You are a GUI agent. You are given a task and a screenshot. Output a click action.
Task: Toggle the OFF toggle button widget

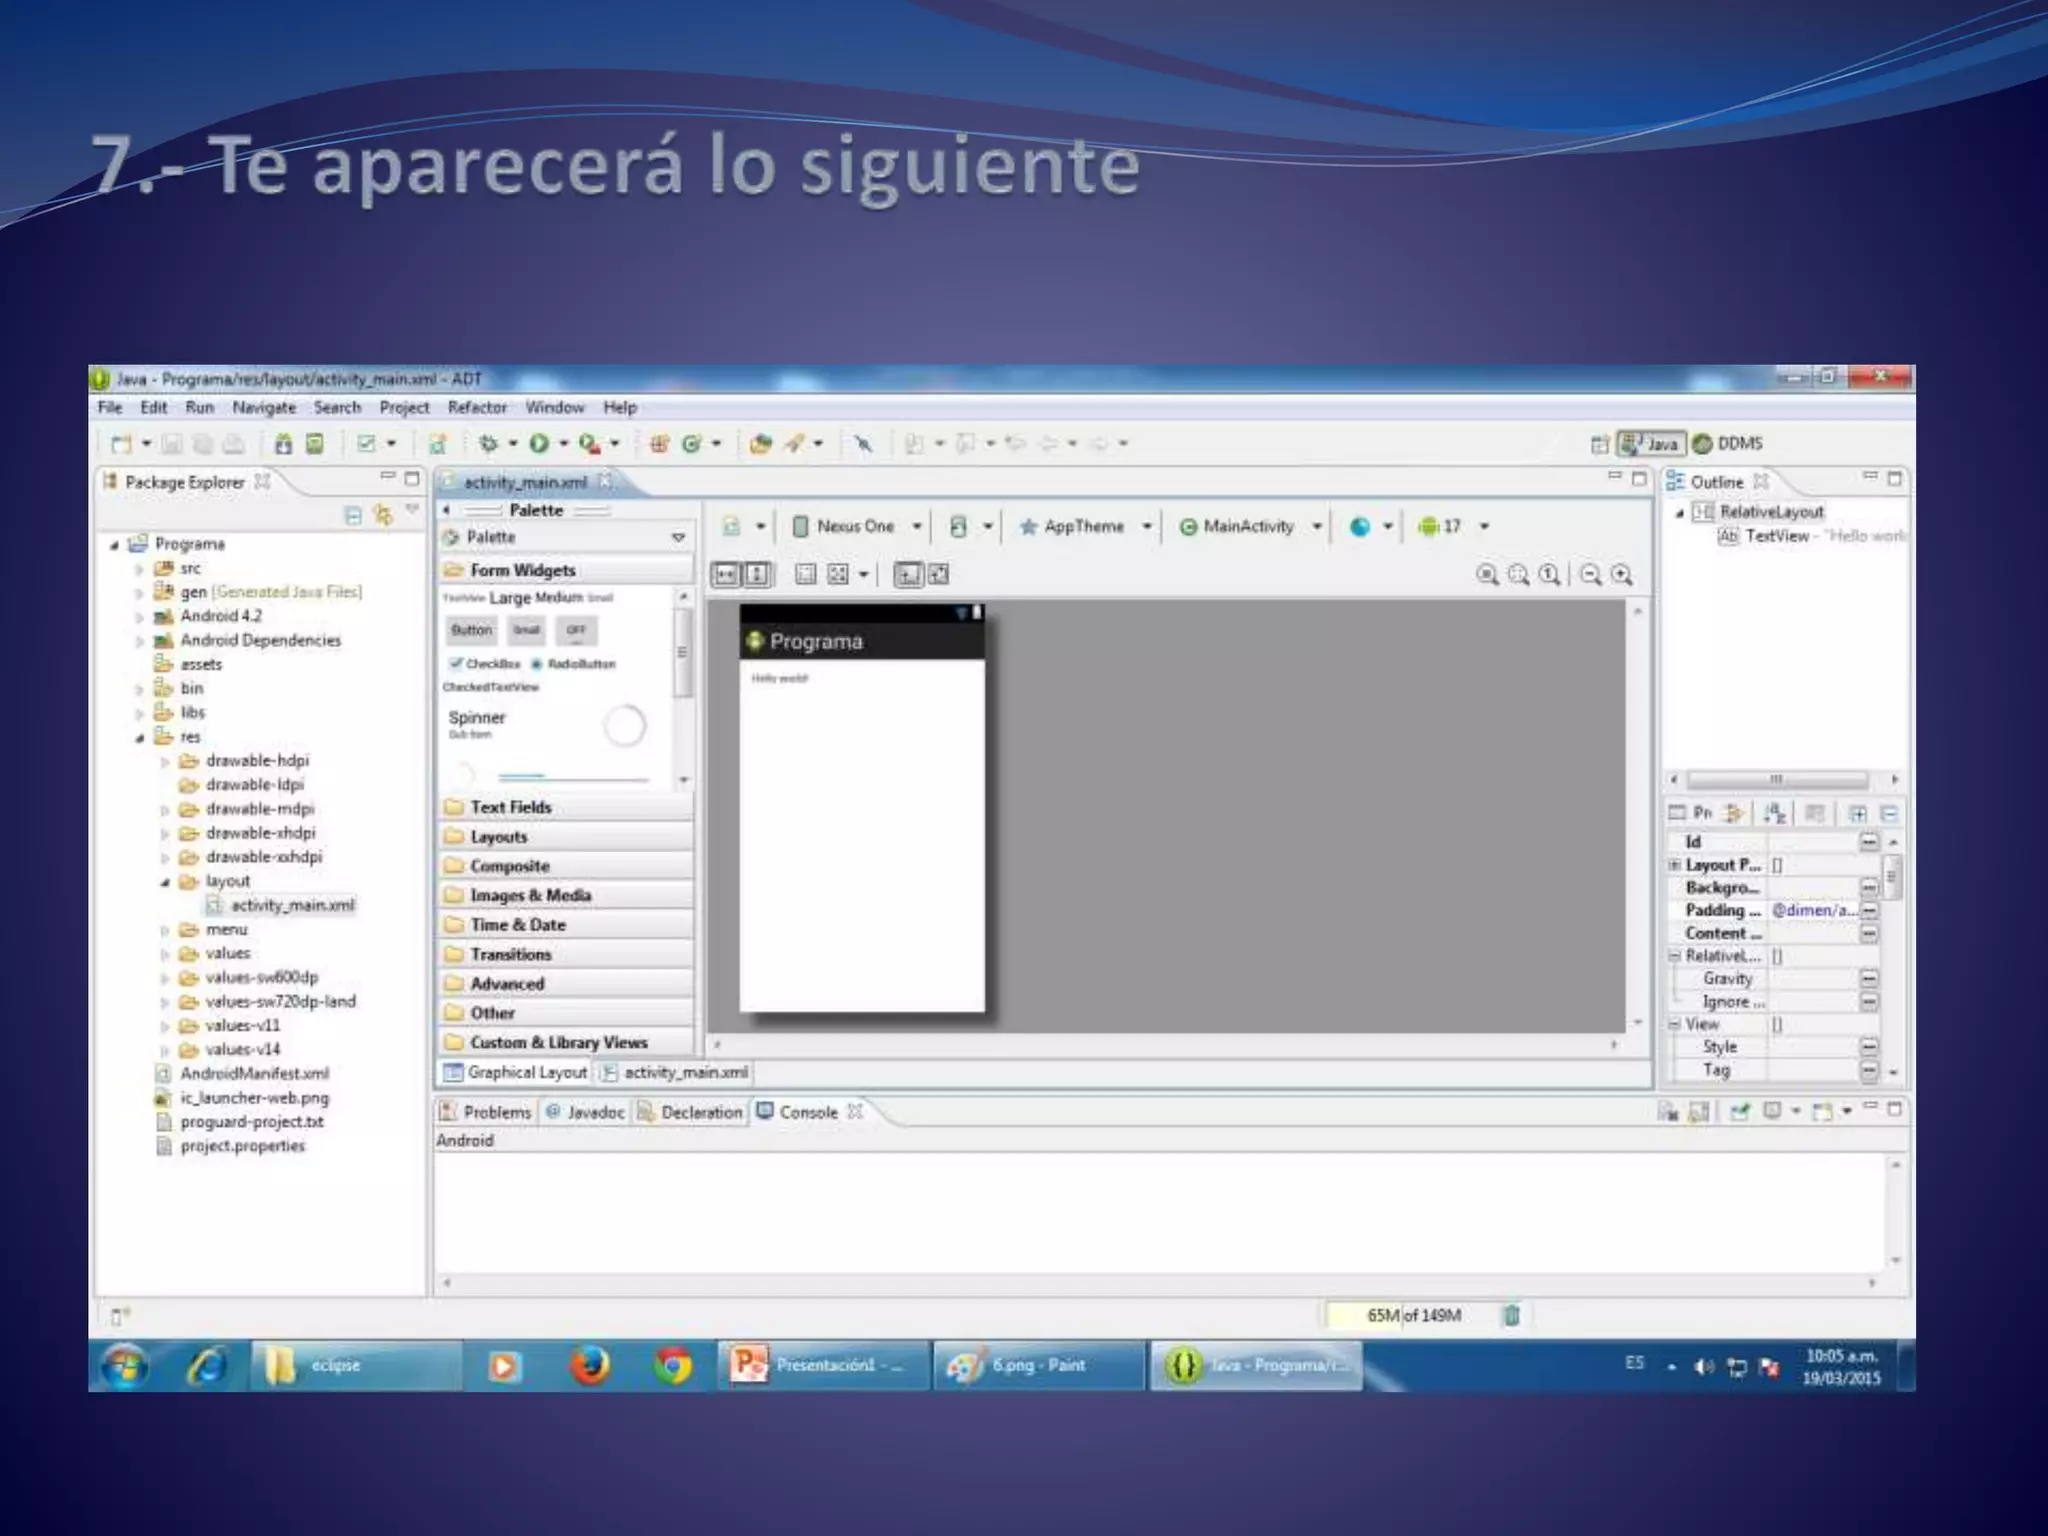576,630
